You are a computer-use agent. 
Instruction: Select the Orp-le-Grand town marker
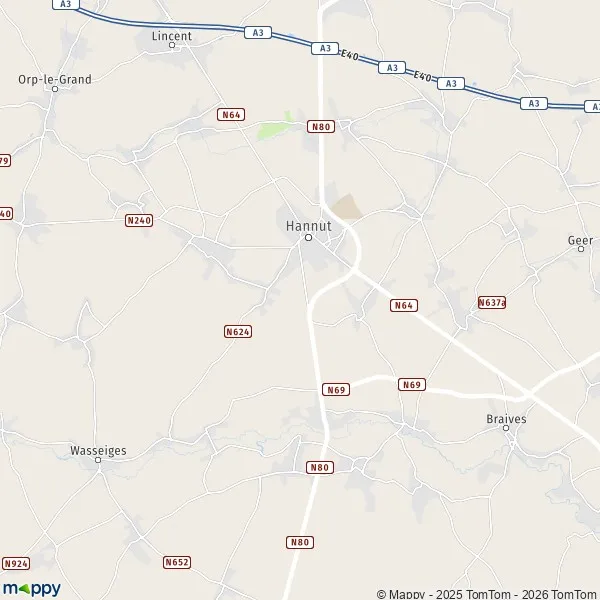tap(55, 89)
